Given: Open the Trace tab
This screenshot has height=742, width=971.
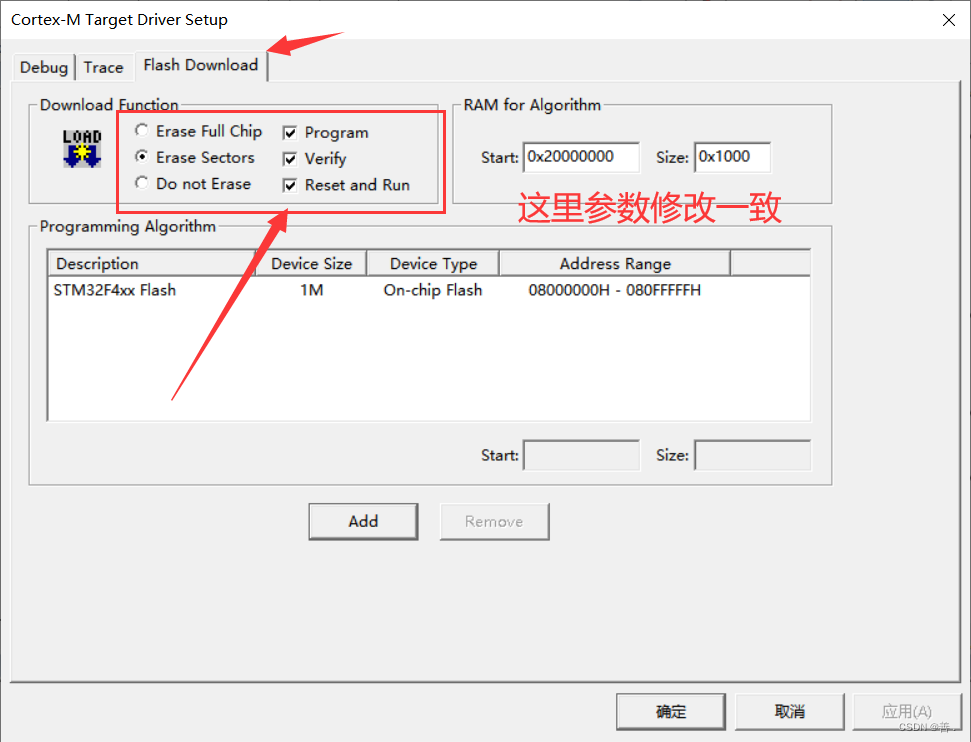Looking at the screenshot, I should (x=104, y=67).
